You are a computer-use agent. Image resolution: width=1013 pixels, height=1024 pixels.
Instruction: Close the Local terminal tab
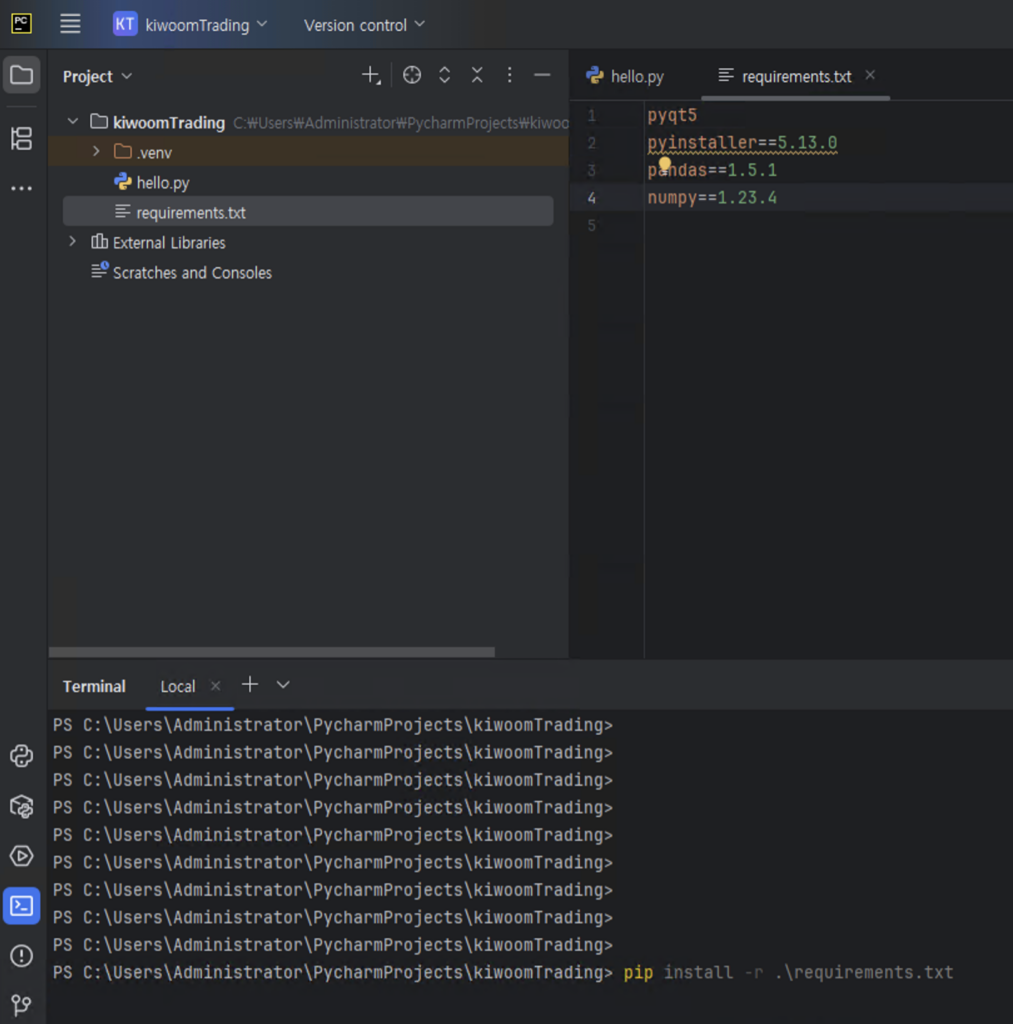click(216, 686)
